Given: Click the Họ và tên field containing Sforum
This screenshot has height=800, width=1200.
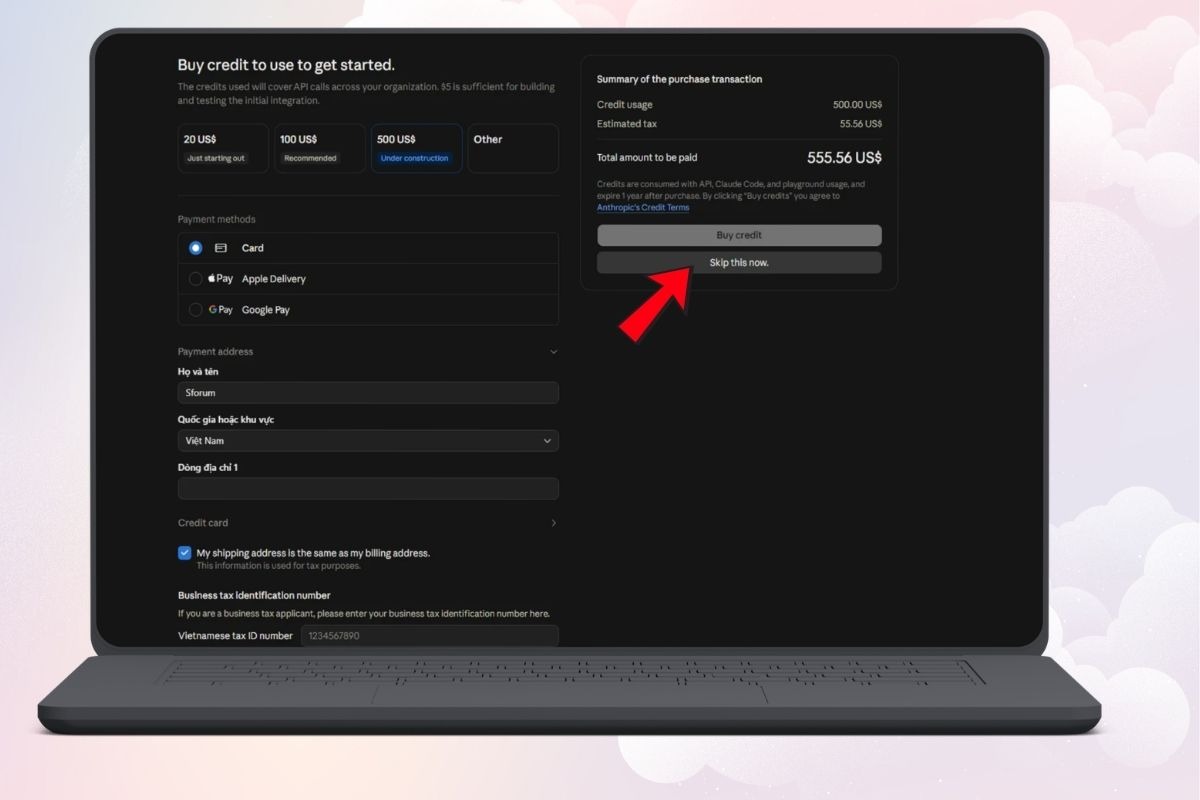Looking at the screenshot, I should click(x=368, y=393).
